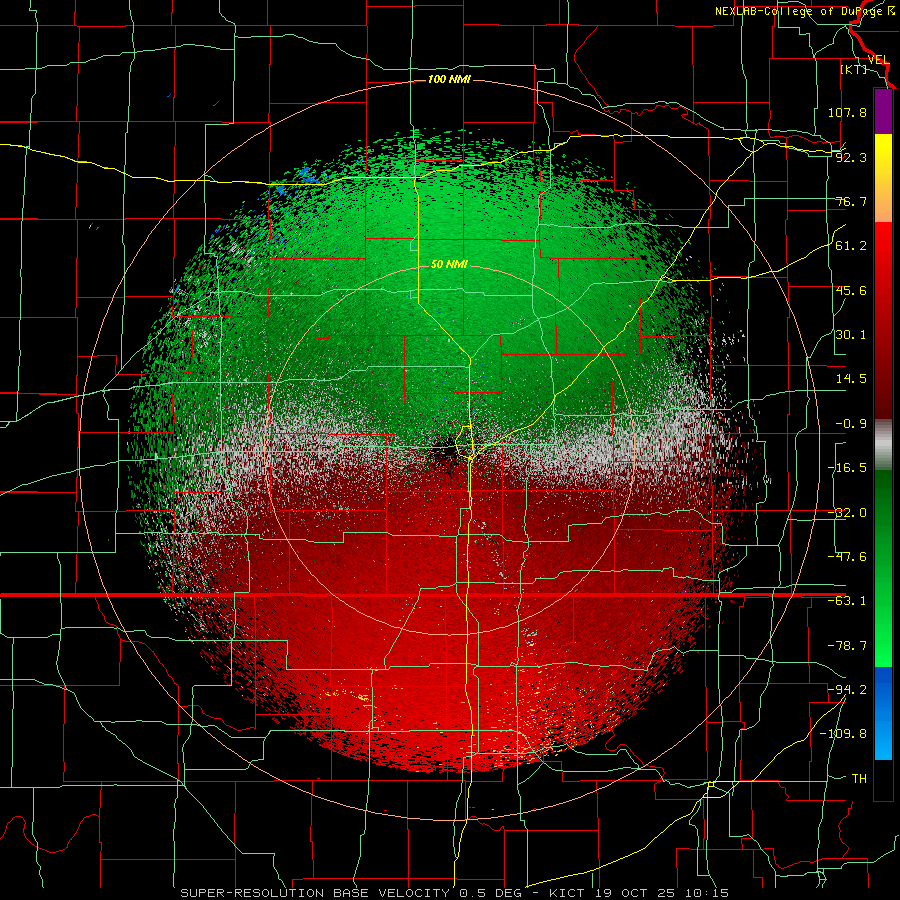900x900 pixels.
Task: Click the VEL legend title
Action: point(878,60)
